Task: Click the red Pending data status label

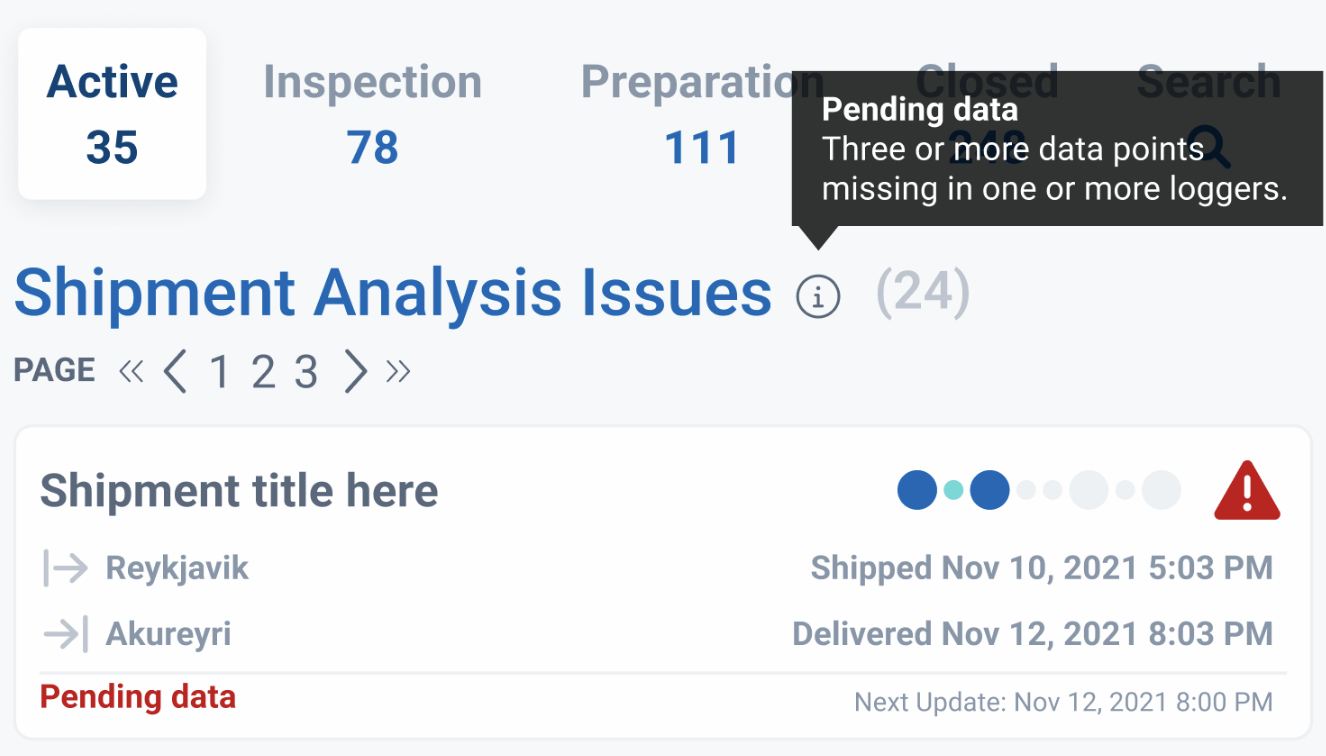Action: pyautogui.click(x=138, y=697)
